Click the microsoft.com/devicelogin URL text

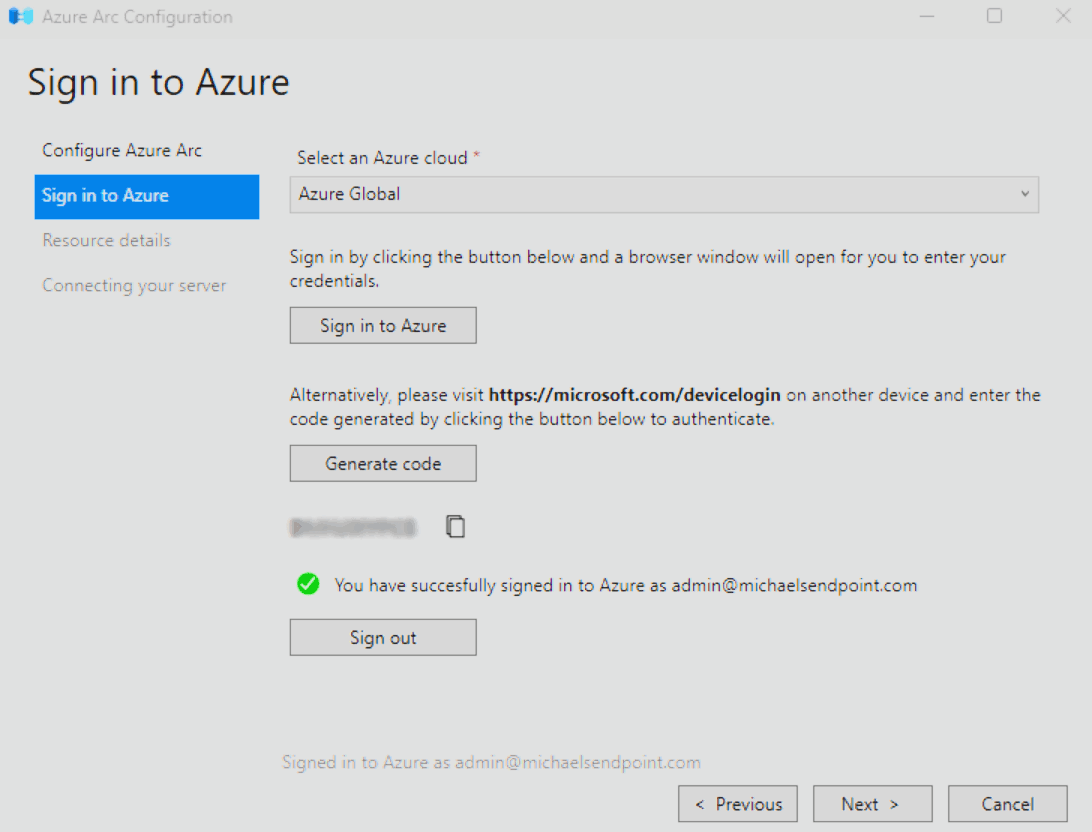click(634, 395)
